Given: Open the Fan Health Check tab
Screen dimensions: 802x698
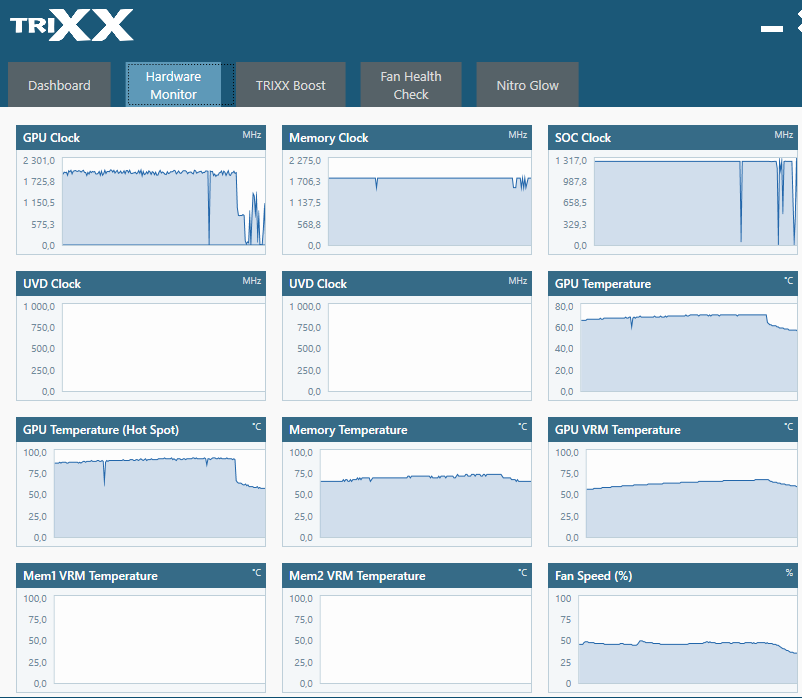Looking at the screenshot, I should 410,85.
